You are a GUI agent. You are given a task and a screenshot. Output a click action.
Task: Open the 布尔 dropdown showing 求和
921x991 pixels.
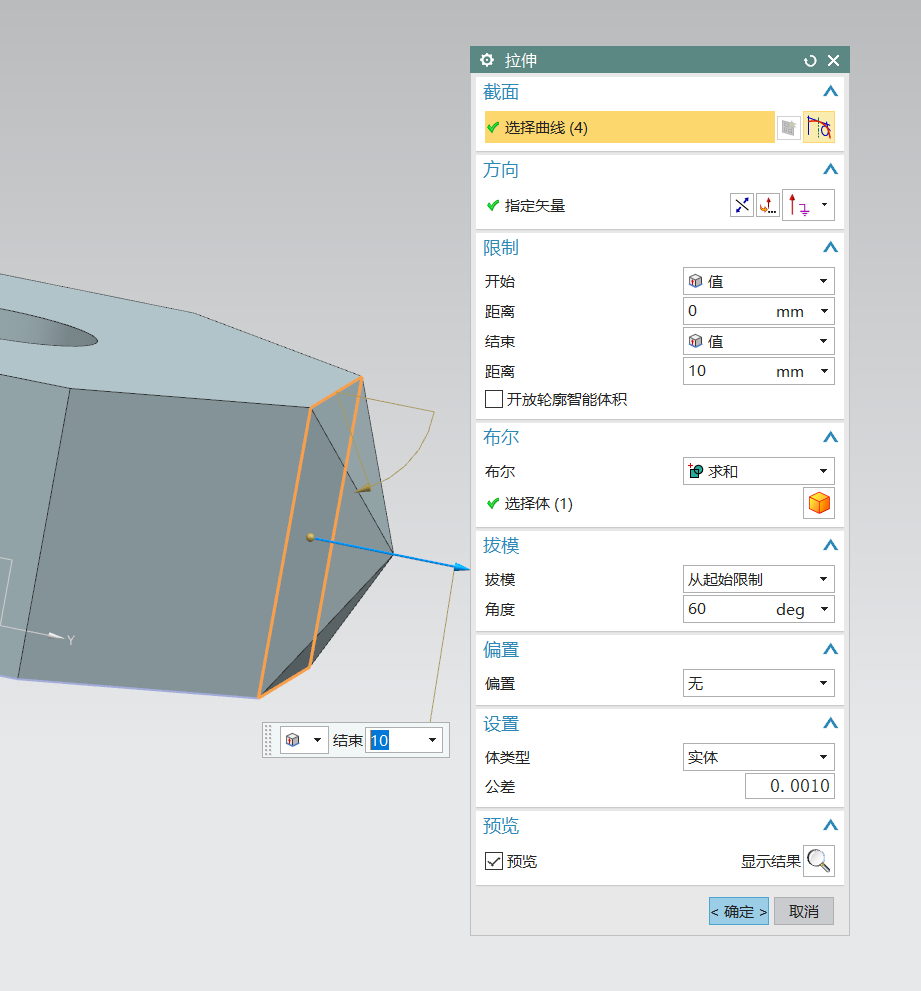758,471
